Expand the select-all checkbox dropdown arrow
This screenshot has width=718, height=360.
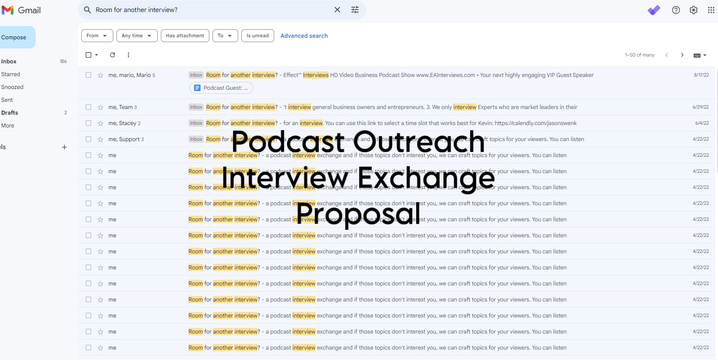[97, 55]
